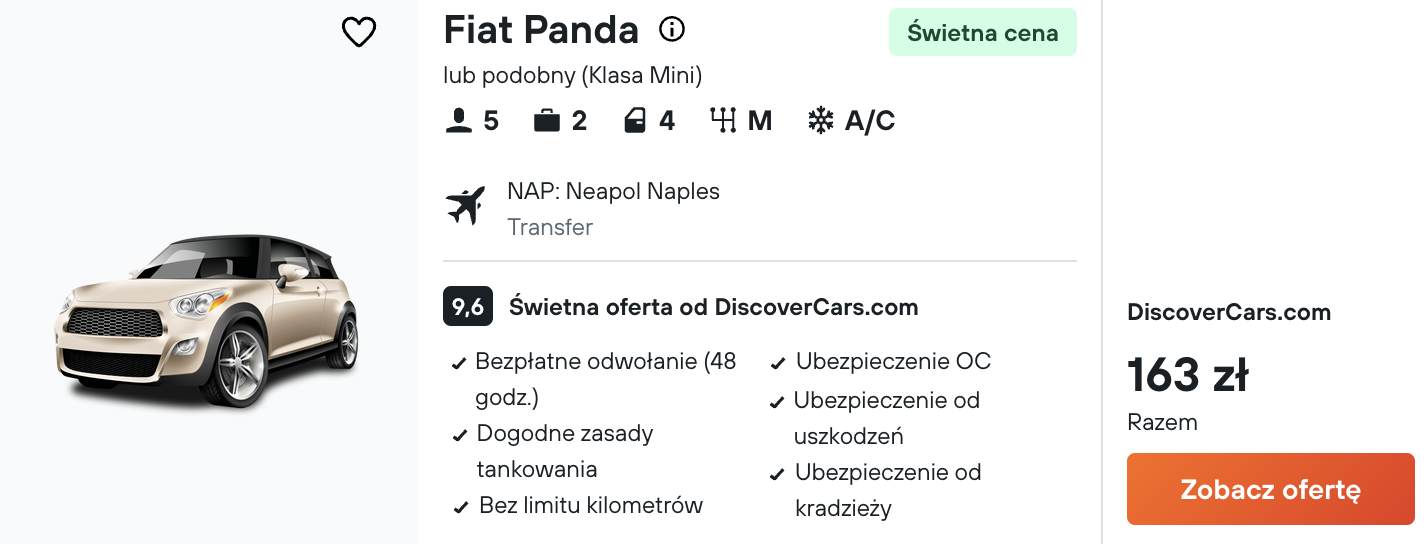Open Fiat Panda info icon
Image resolution: width=1426 pixels, height=544 pixels.
click(672, 30)
